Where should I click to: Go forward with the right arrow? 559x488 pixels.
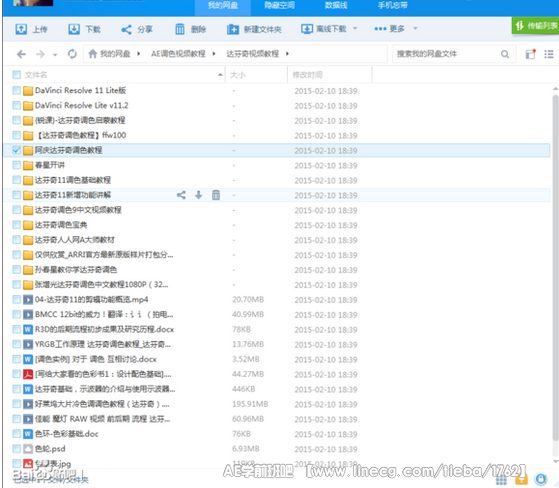pos(40,54)
